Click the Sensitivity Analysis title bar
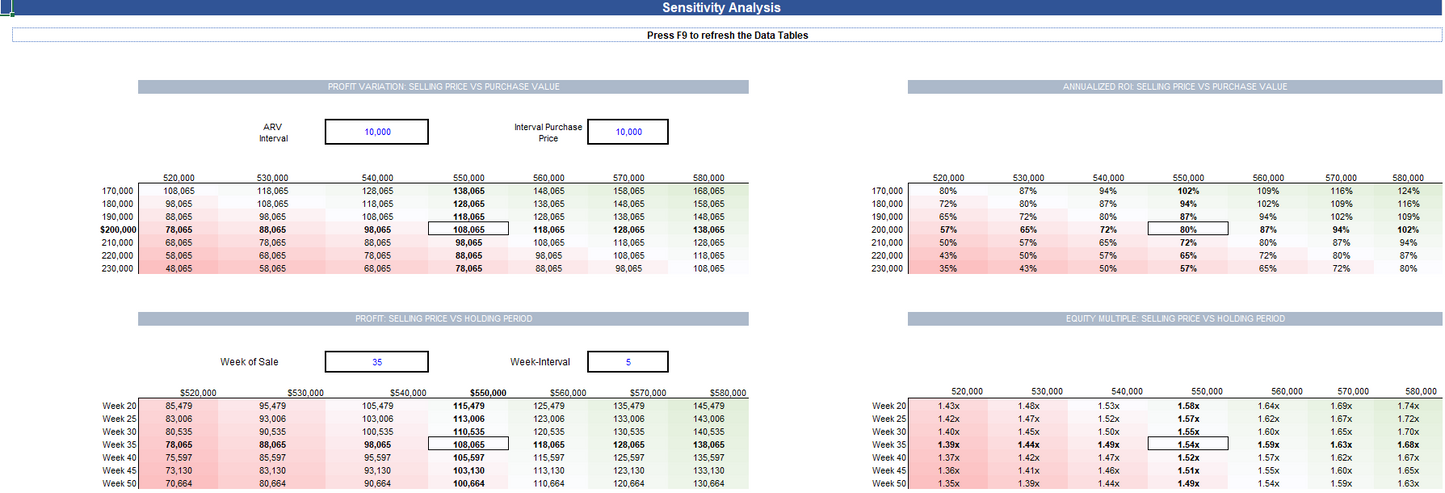This screenshot has width=1445, height=493. click(722, 8)
